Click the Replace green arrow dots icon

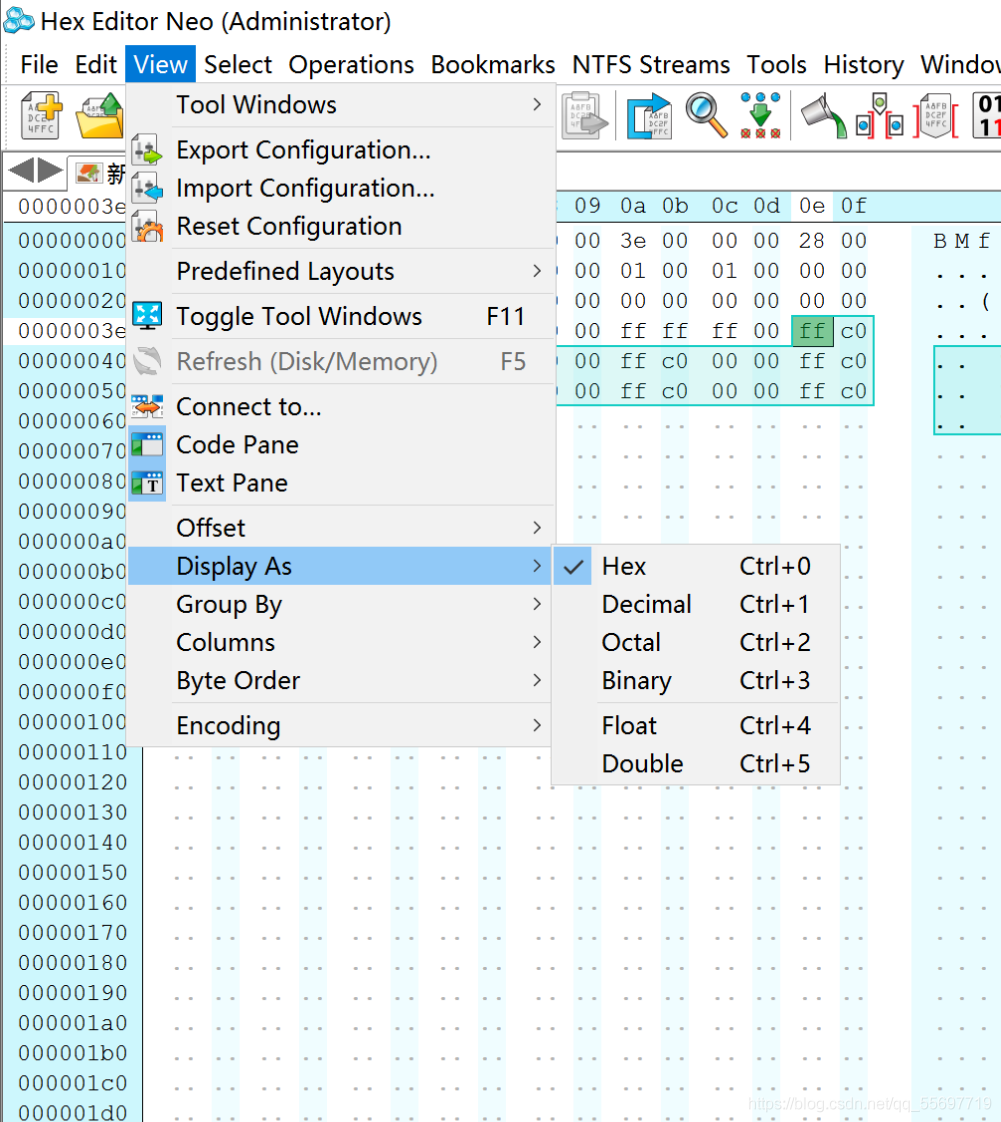[x=760, y=114]
